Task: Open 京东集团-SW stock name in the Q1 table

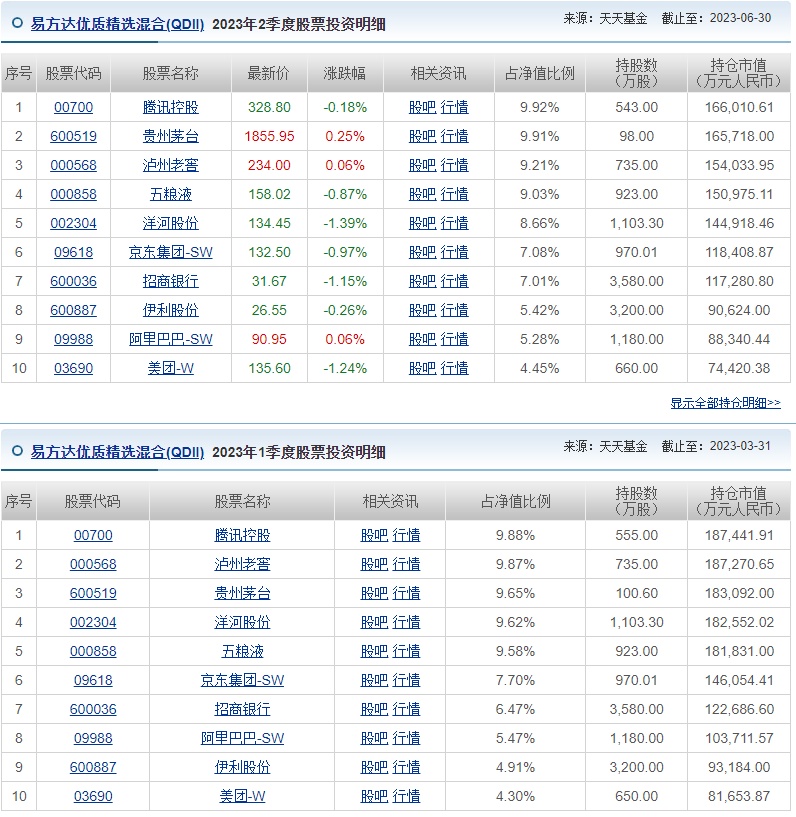Action: pos(243,680)
